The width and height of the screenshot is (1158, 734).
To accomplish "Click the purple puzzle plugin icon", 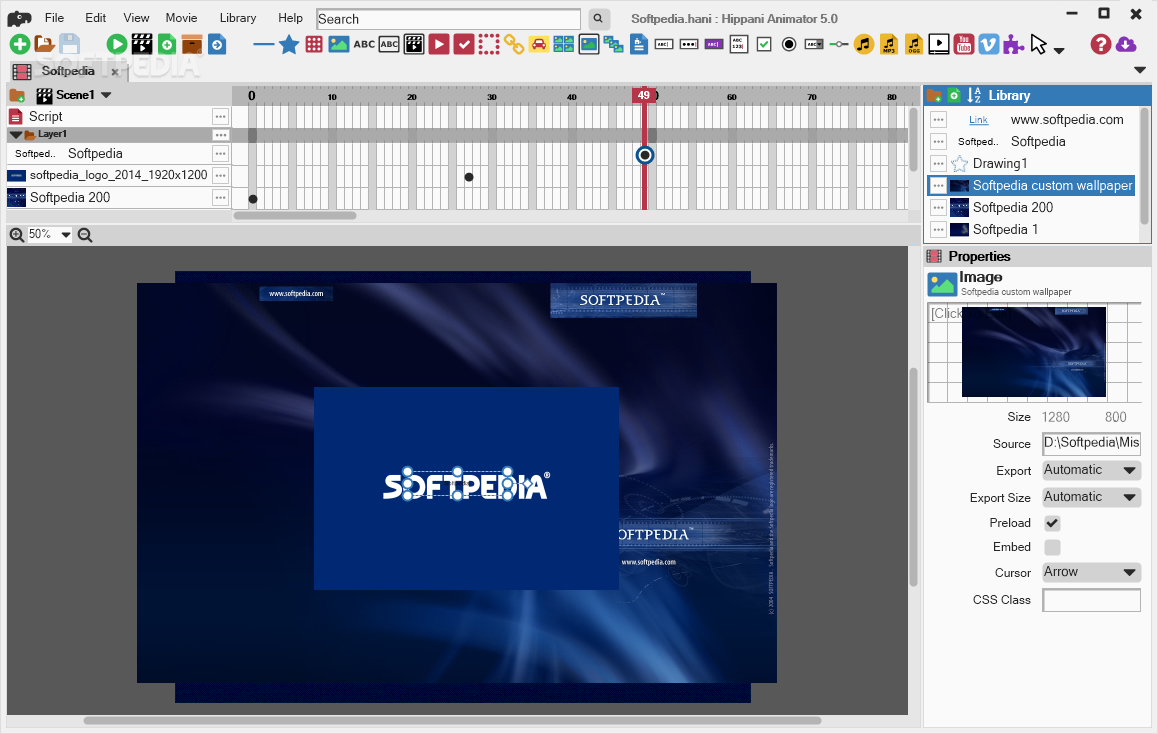I will pyautogui.click(x=1013, y=44).
